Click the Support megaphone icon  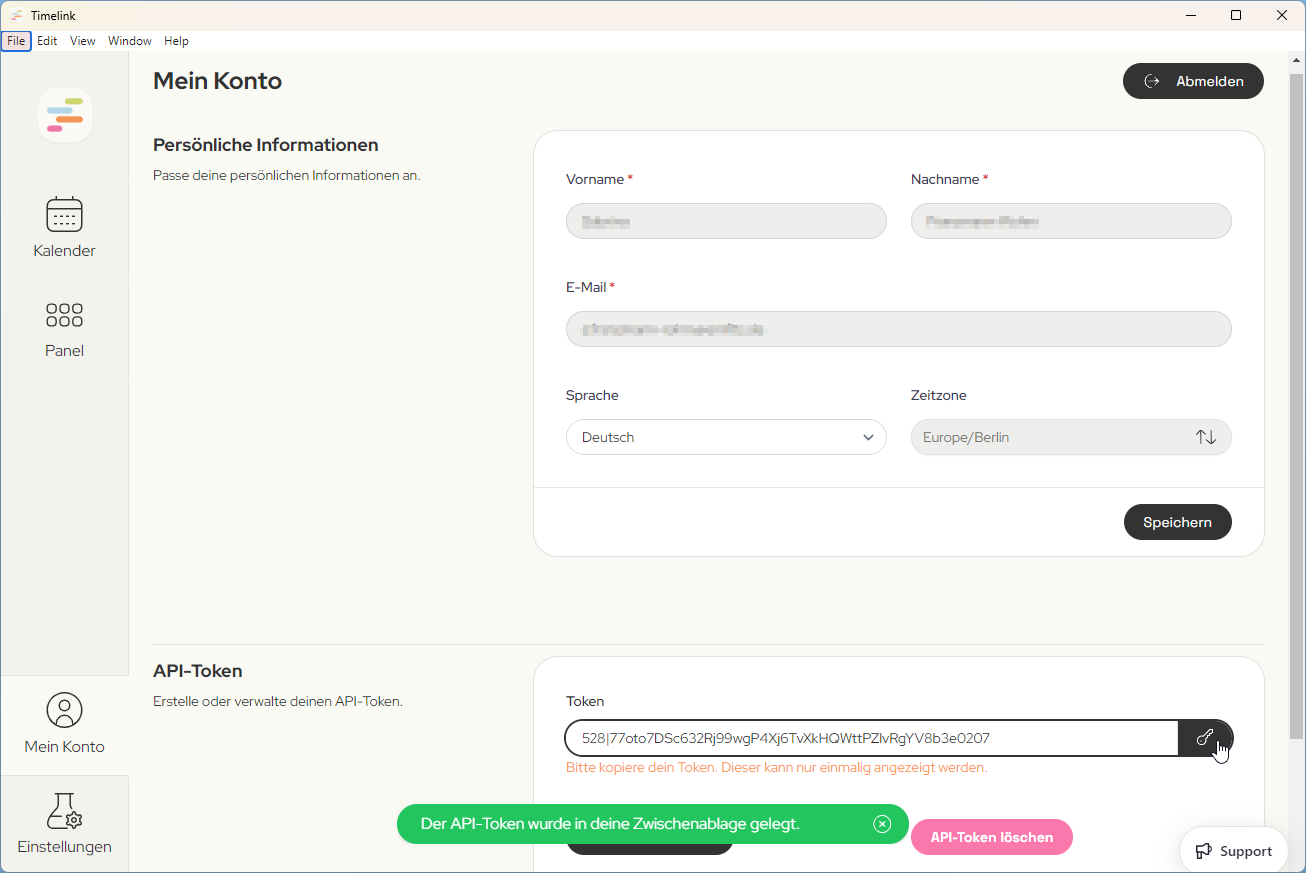tap(1204, 851)
